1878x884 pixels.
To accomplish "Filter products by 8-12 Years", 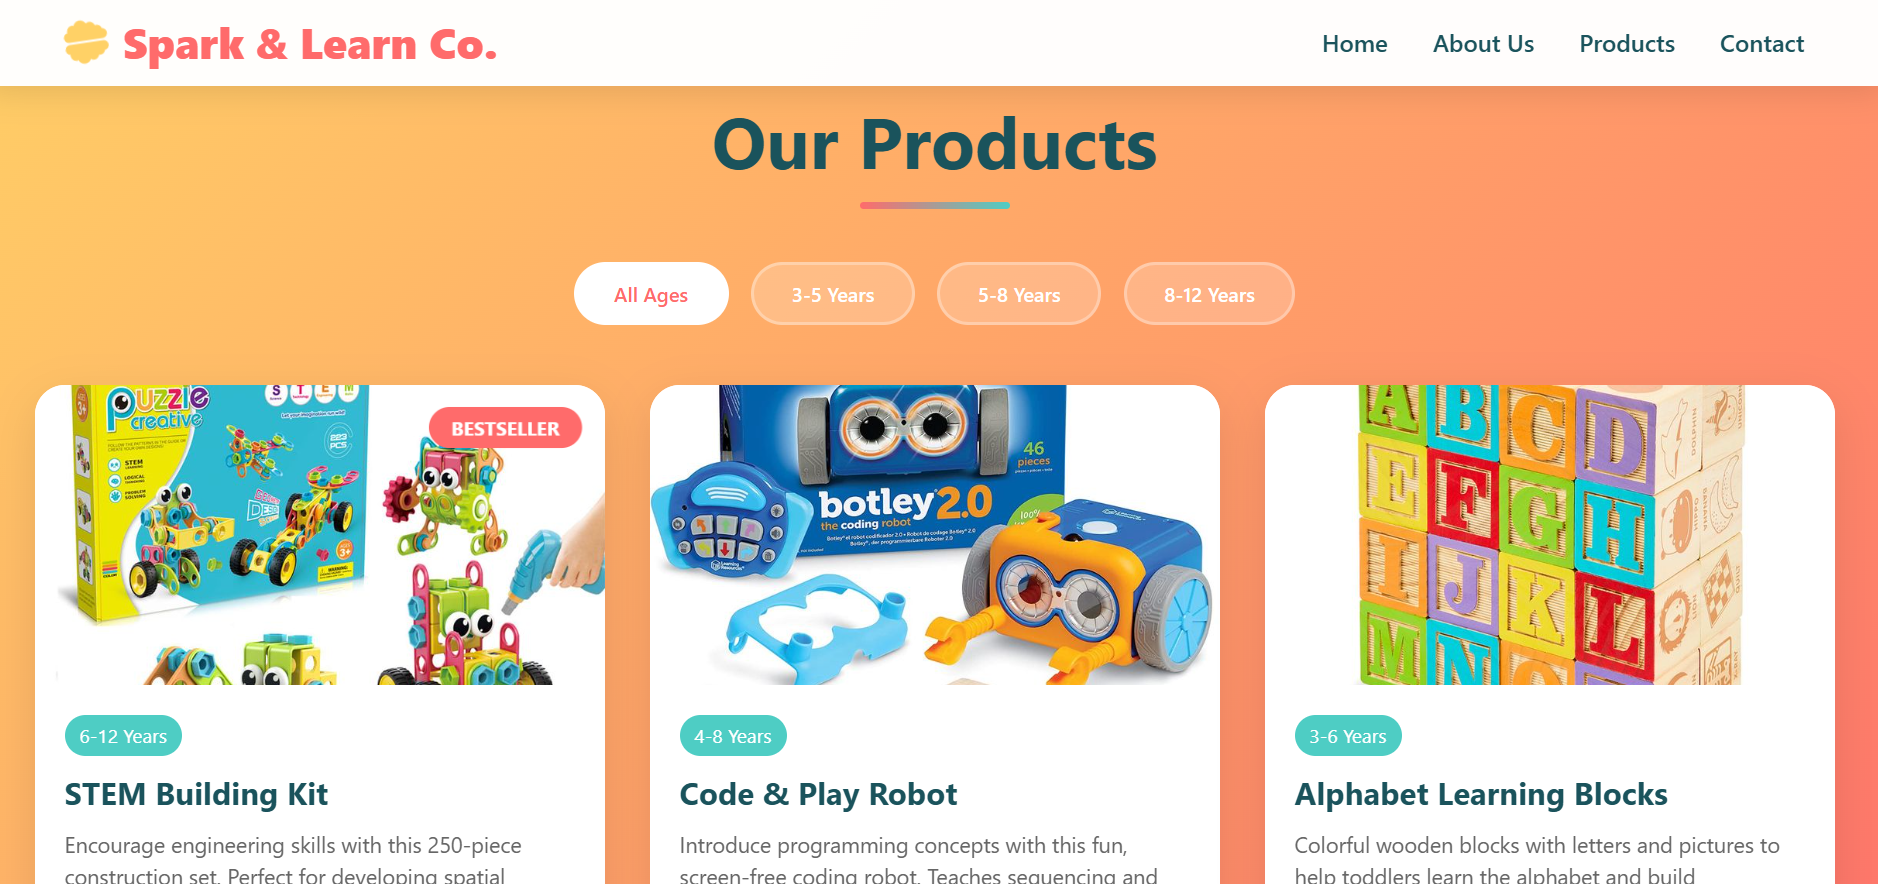I will (1209, 294).
